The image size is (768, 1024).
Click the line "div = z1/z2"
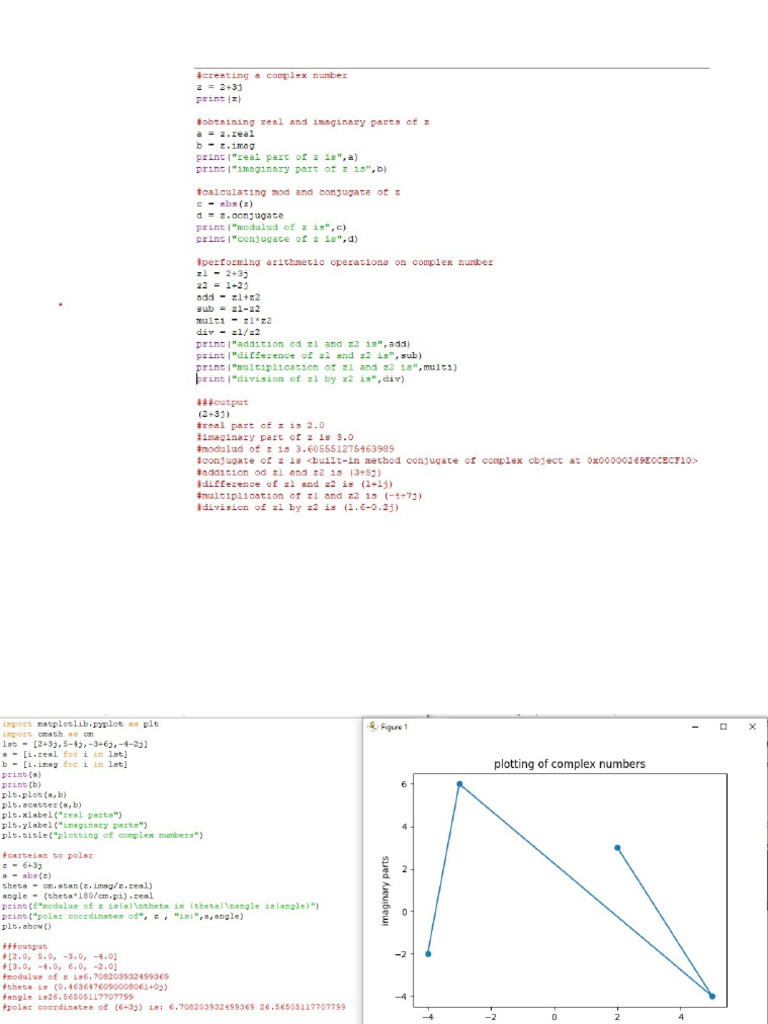pos(228,332)
